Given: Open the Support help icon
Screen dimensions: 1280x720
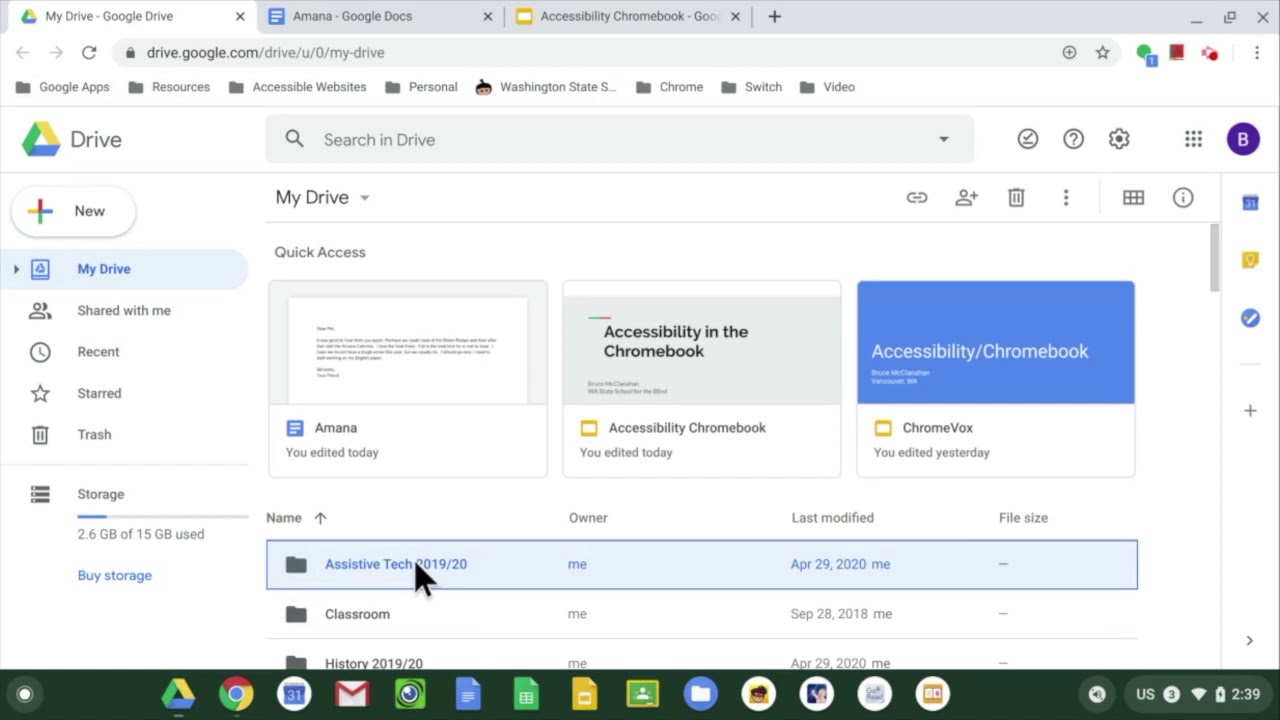Looking at the screenshot, I should click(1073, 140).
